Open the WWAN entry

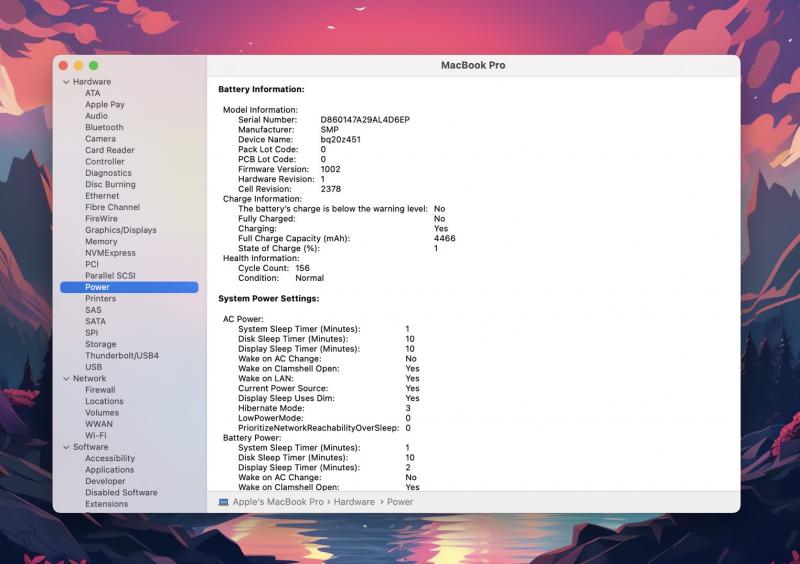coord(99,424)
